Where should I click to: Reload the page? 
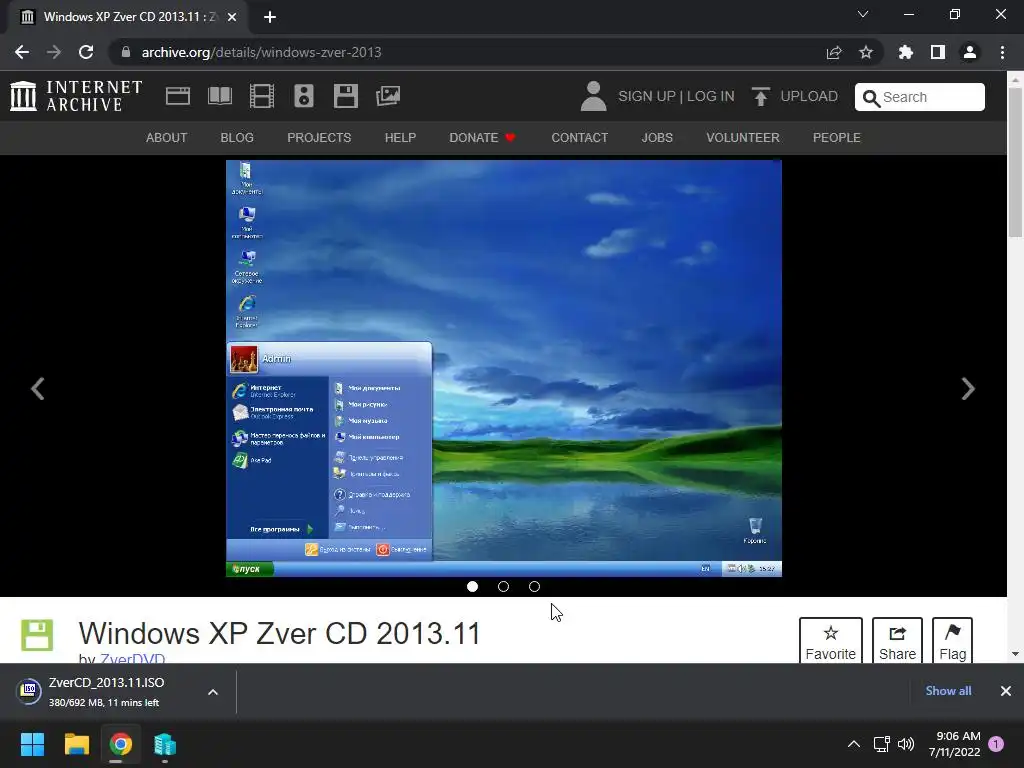(86, 52)
